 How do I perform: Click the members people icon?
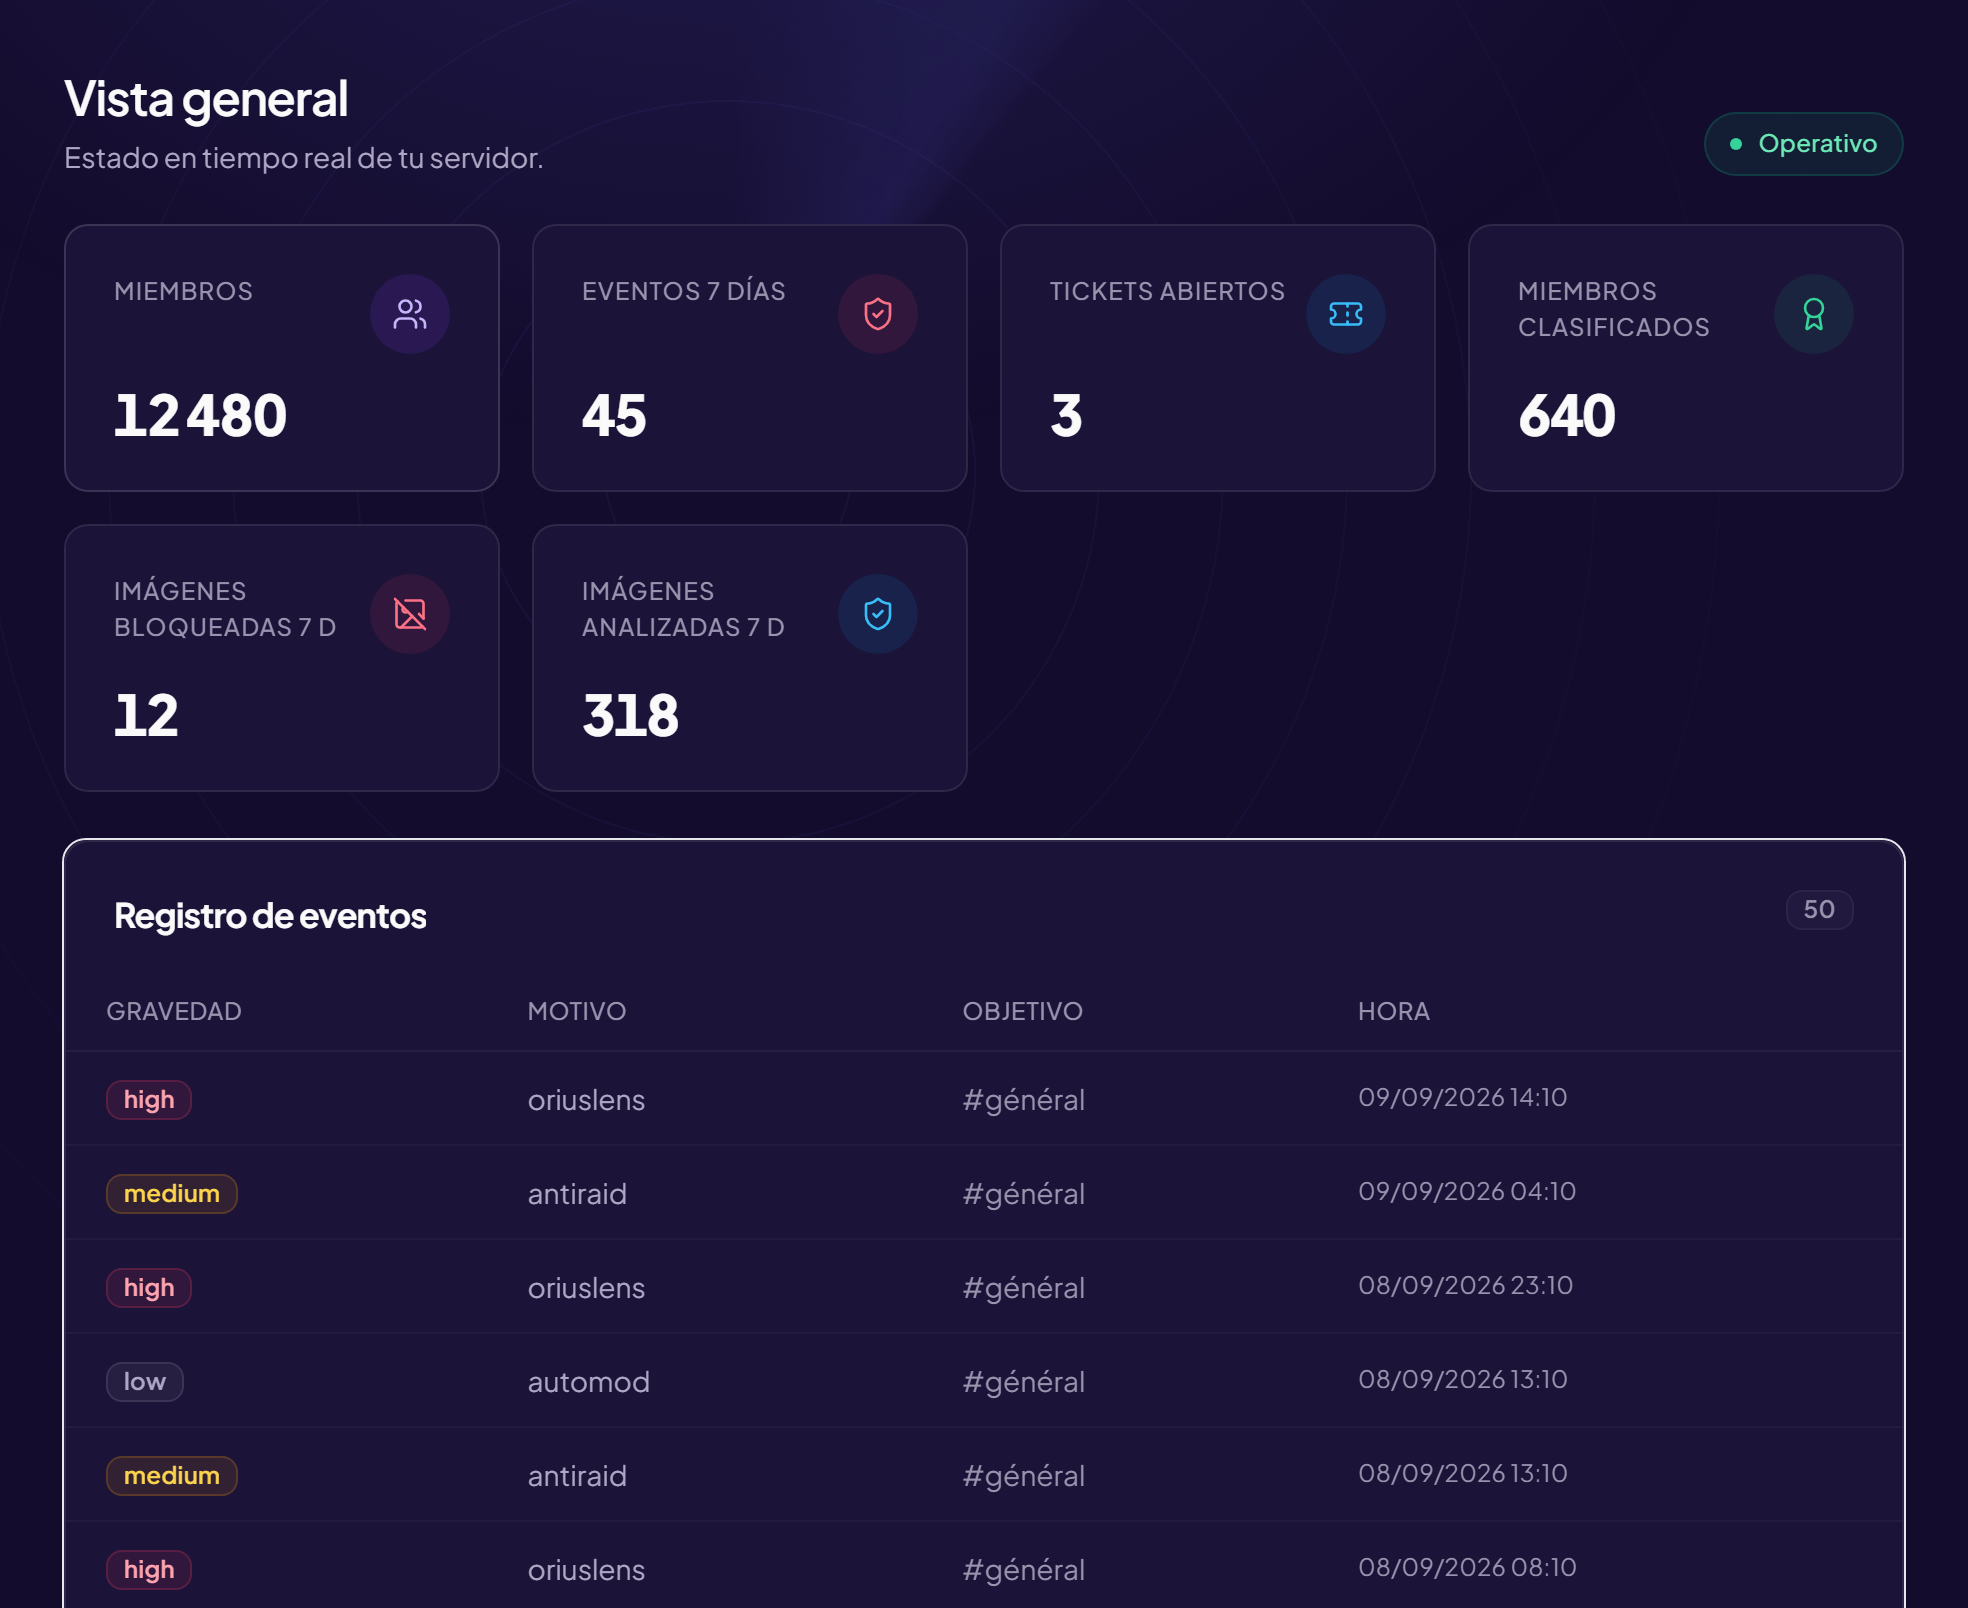[410, 314]
